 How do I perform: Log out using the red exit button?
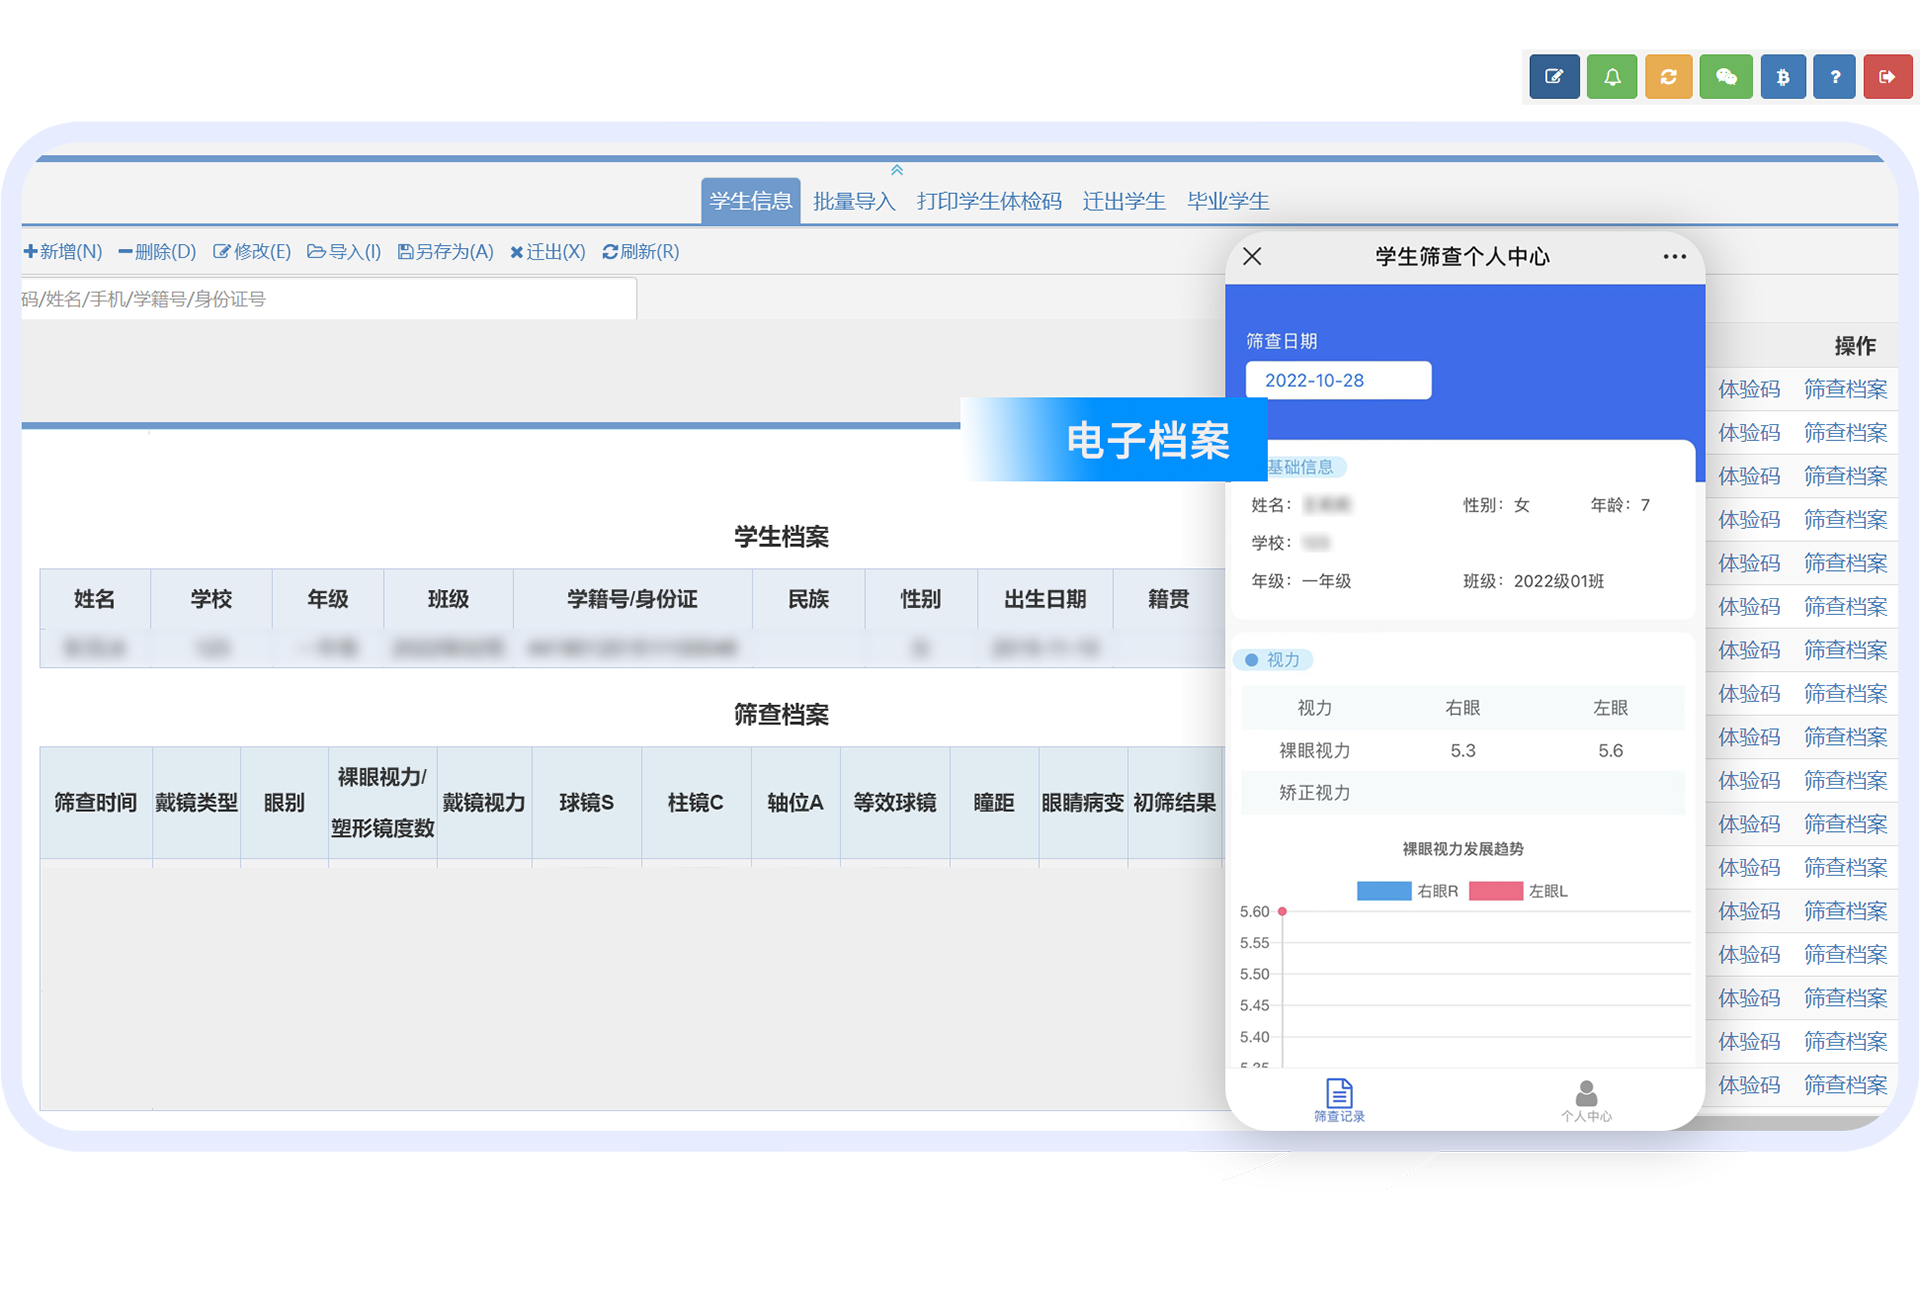[x=1887, y=77]
